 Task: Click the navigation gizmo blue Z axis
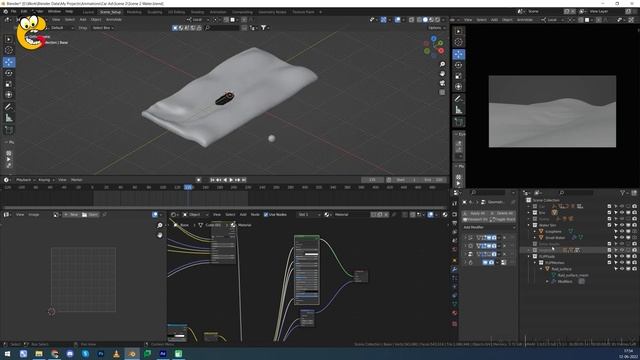click(433, 39)
